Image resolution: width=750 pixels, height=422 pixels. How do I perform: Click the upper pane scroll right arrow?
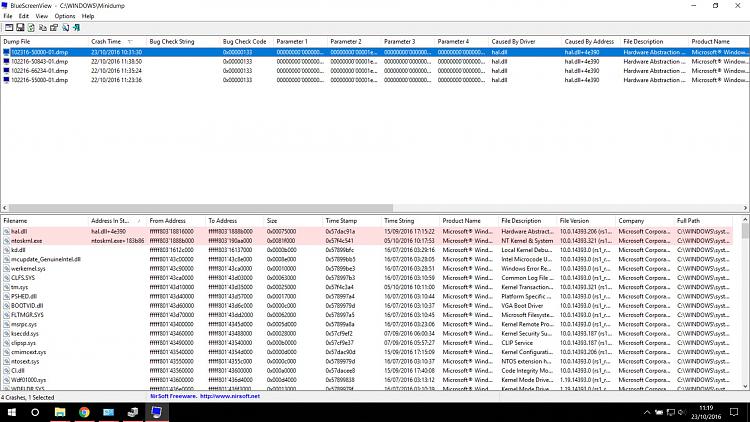pos(745,208)
